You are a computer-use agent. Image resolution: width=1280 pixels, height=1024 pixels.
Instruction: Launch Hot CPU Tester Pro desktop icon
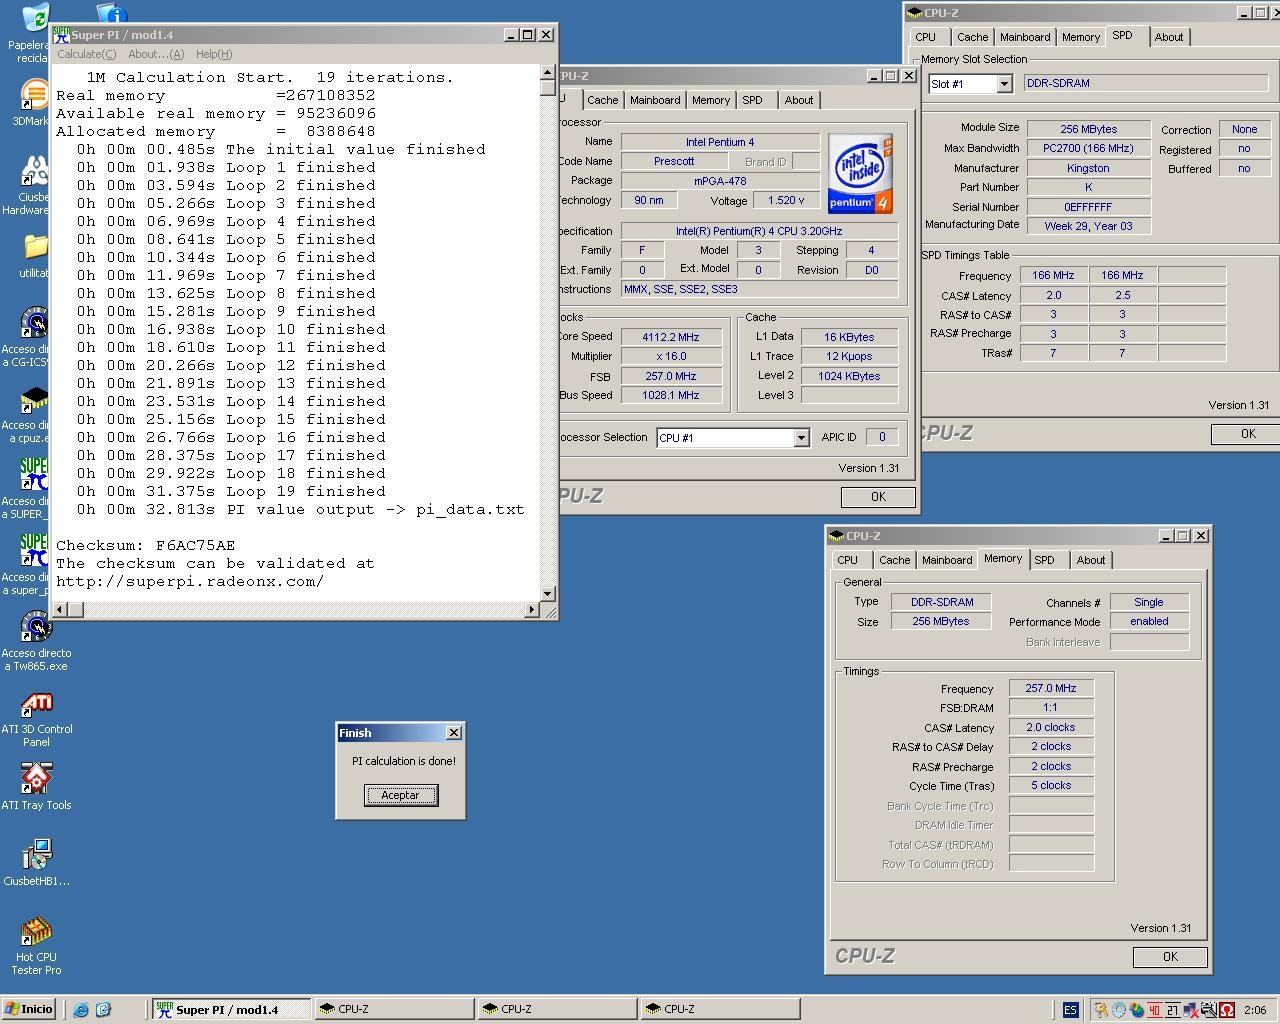tap(36, 932)
